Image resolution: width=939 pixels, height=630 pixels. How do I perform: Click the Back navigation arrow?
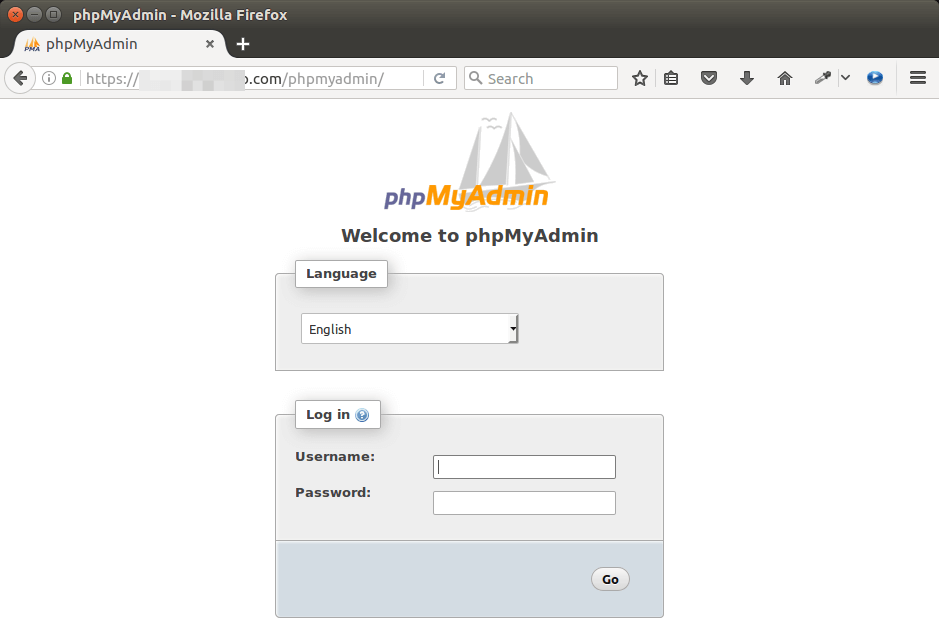[20, 77]
